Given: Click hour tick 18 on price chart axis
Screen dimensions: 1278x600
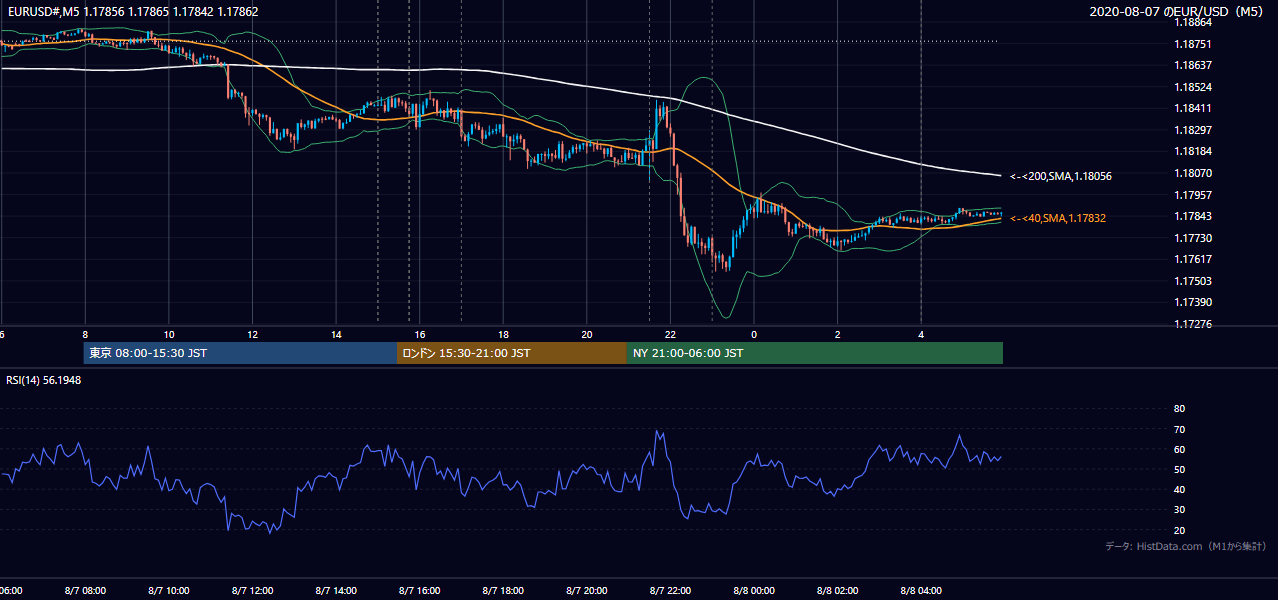Looking at the screenshot, I should click(x=504, y=335).
